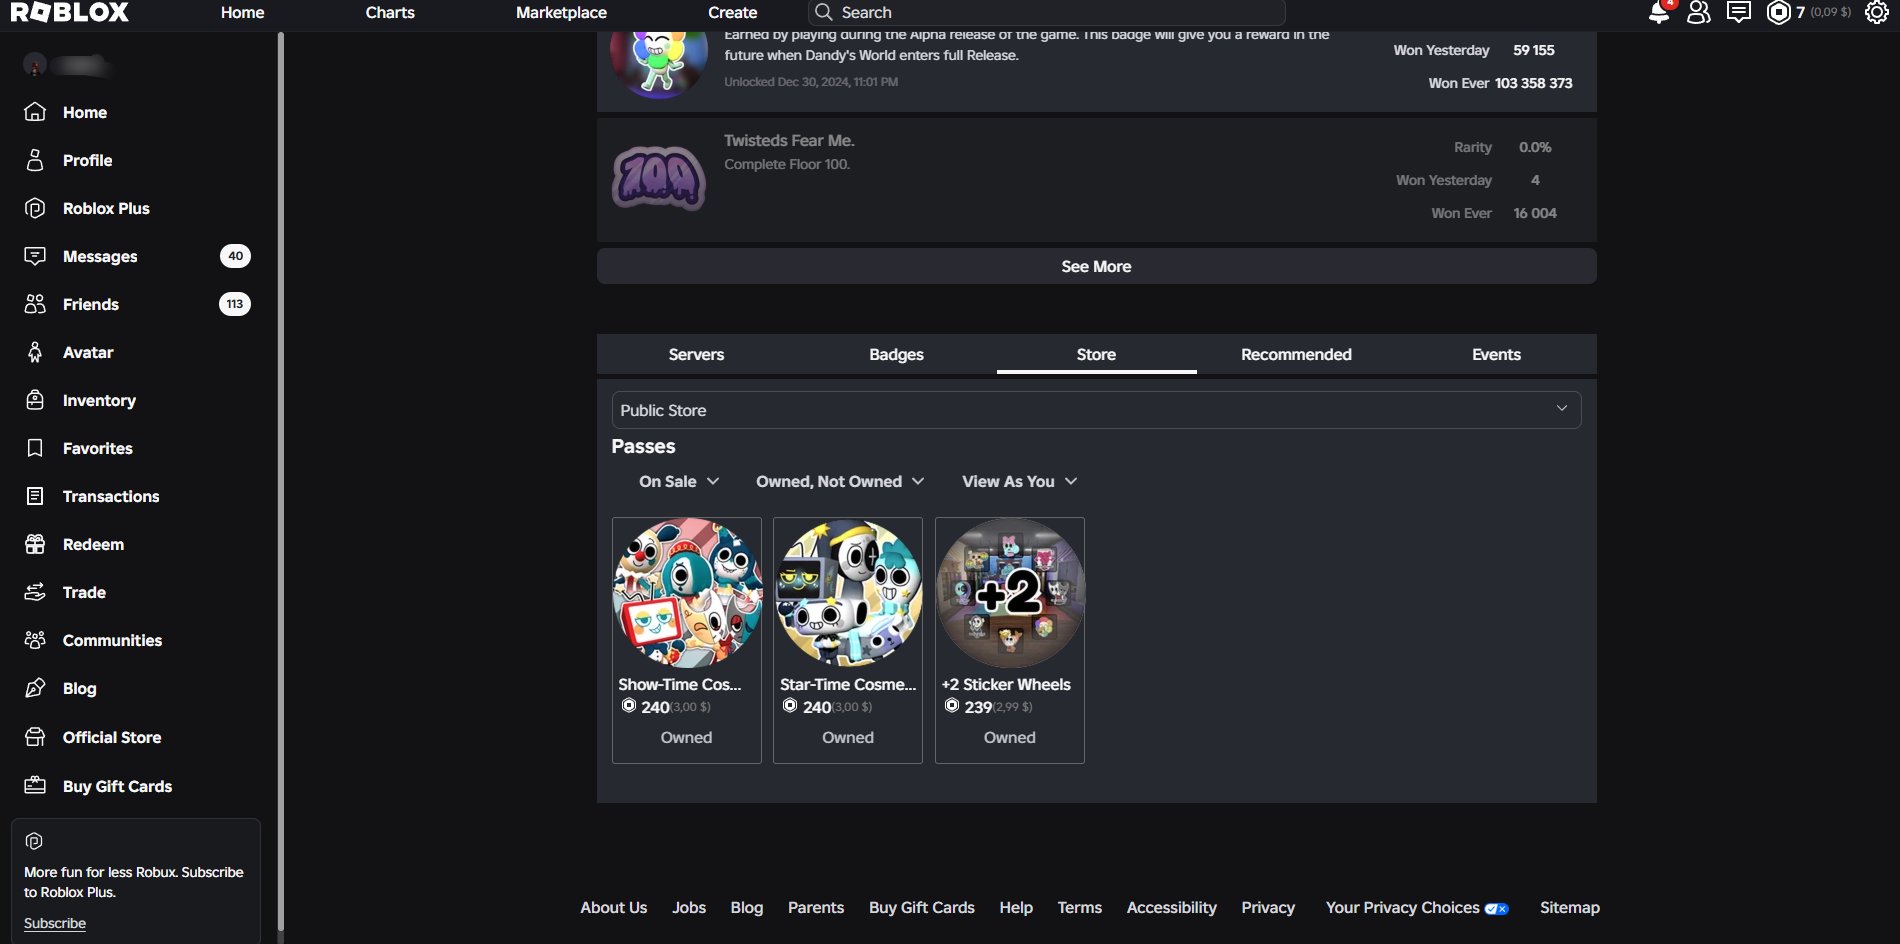Open the notifications bell

tap(1659, 12)
